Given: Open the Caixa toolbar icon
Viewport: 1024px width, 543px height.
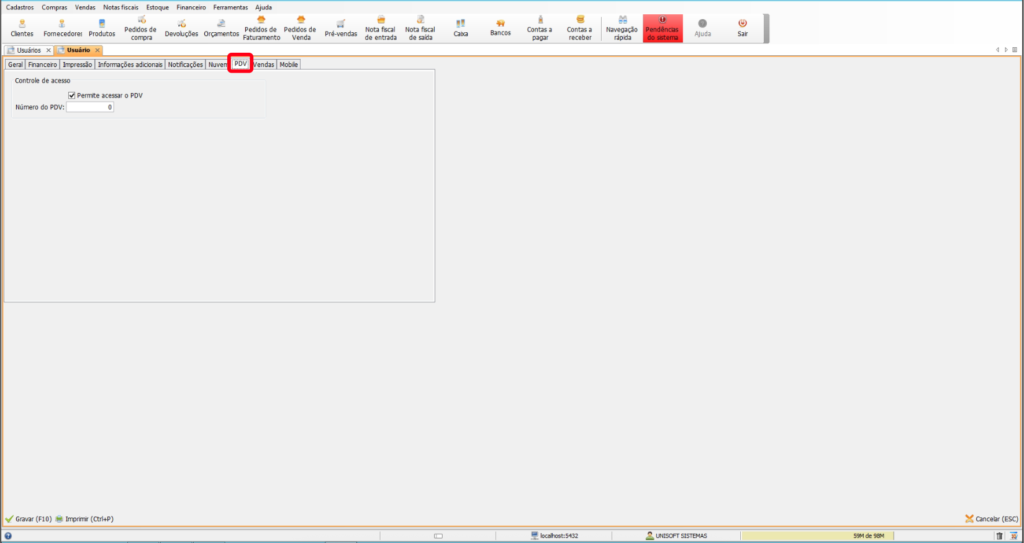Looking at the screenshot, I should pos(460,27).
